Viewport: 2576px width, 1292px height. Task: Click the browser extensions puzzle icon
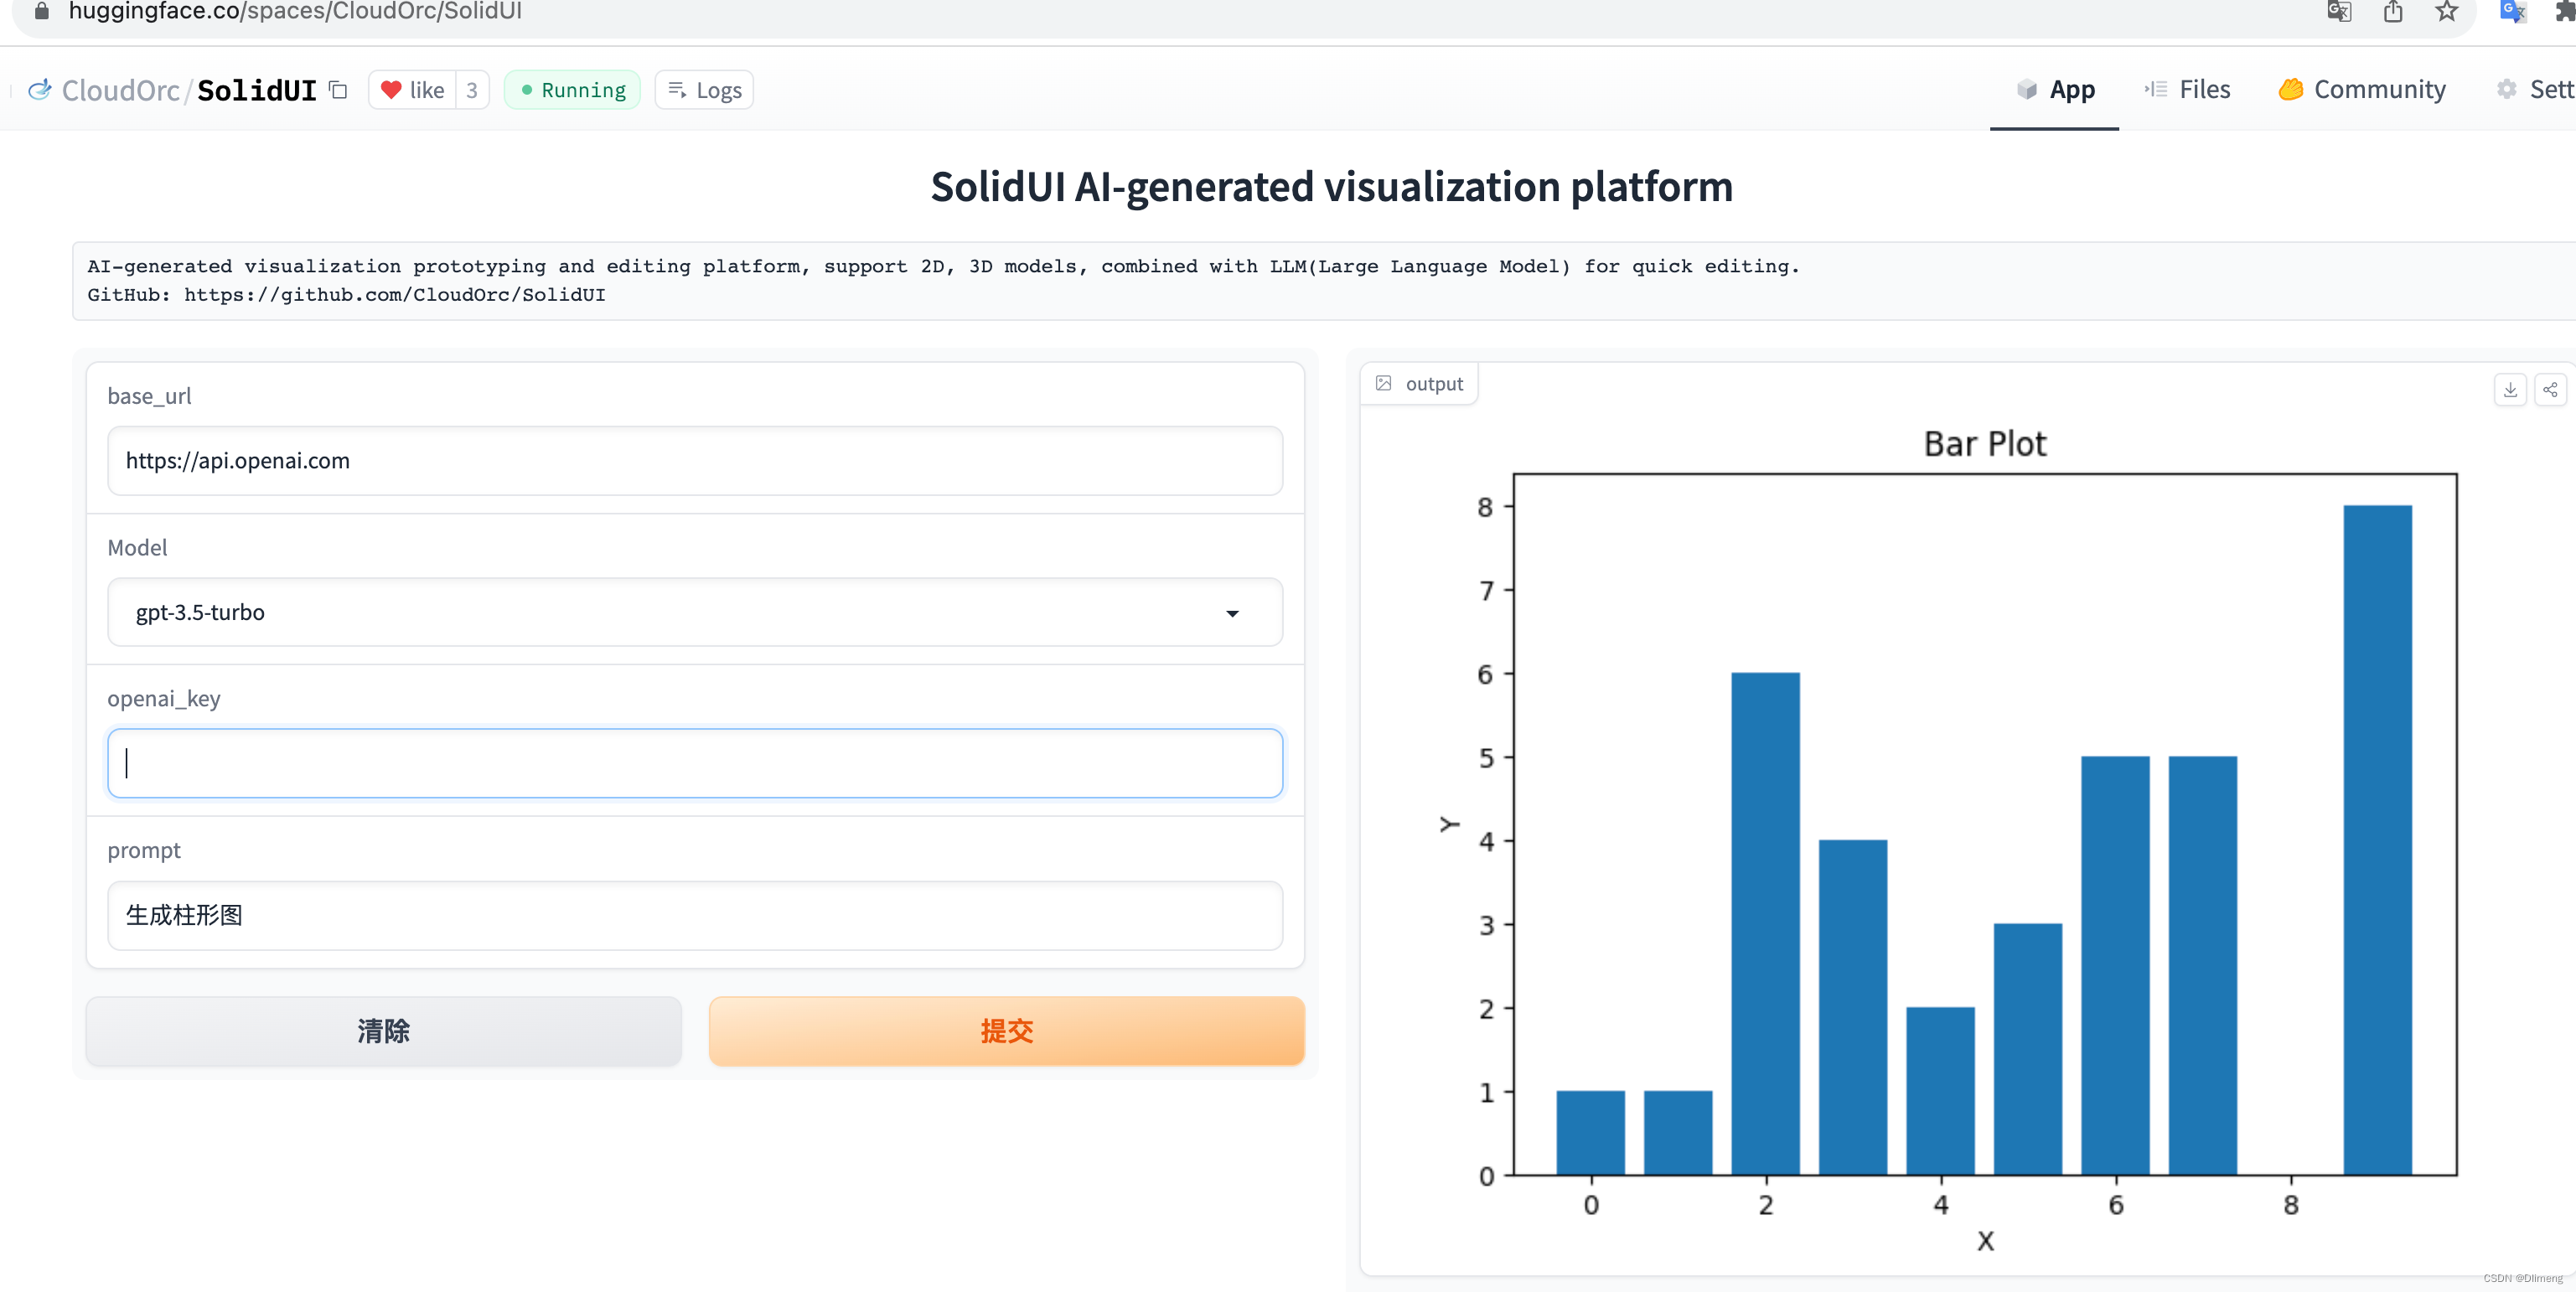tap(2565, 12)
